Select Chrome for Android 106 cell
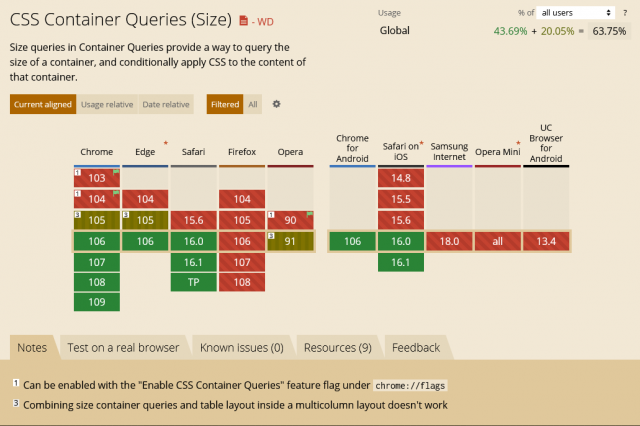Viewport: 640px width, 426px height. pyautogui.click(x=352, y=241)
